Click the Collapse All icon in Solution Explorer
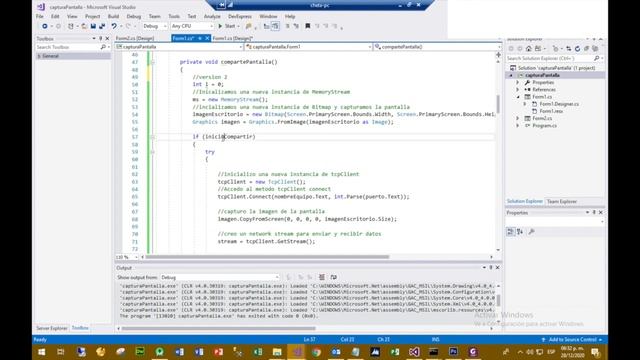 pos(587,49)
